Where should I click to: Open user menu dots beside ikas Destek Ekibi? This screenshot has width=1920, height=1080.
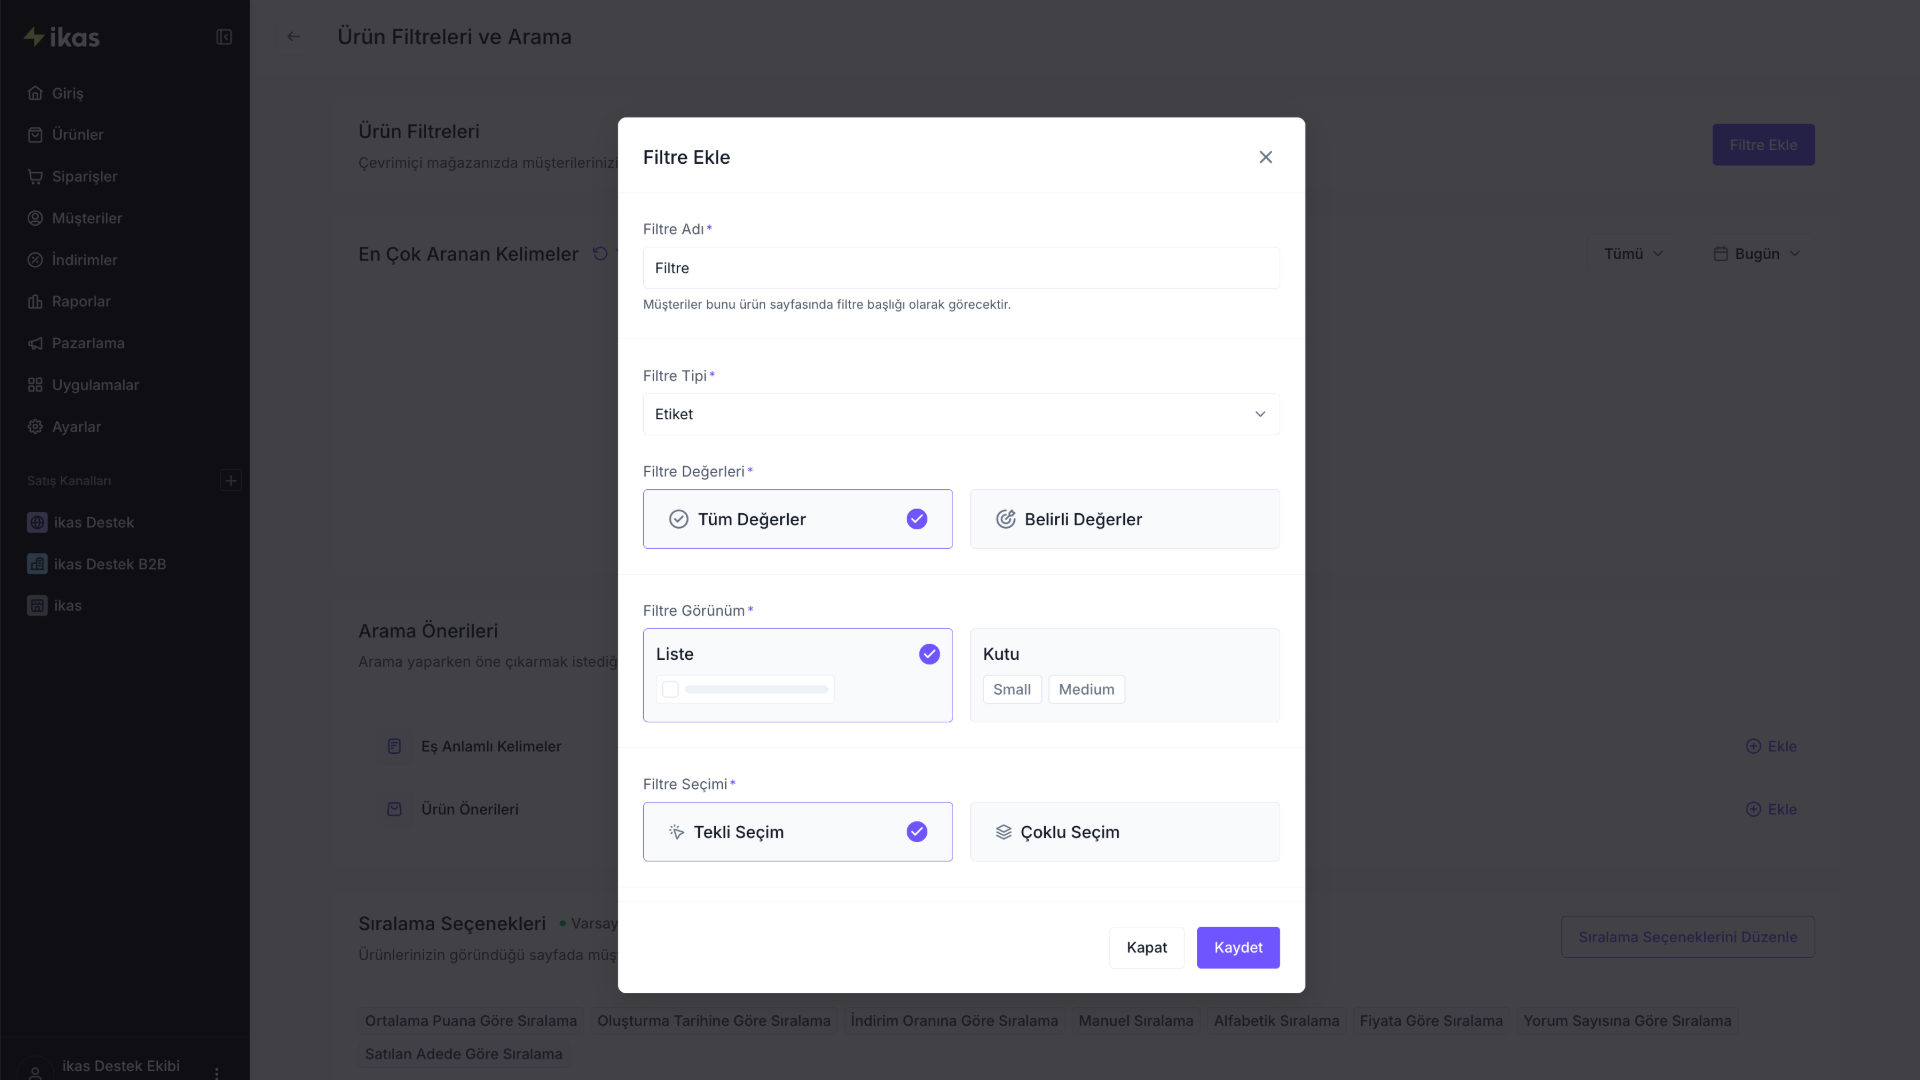(x=217, y=1071)
